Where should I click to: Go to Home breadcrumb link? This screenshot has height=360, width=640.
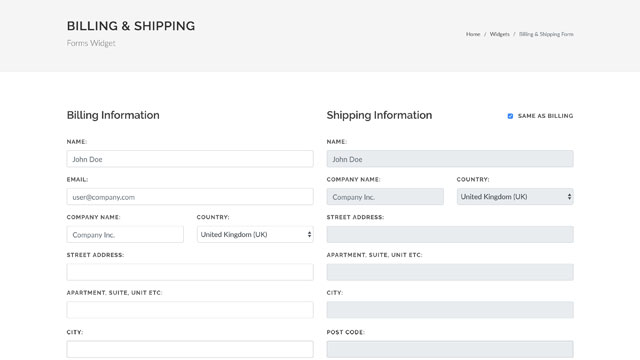473,34
